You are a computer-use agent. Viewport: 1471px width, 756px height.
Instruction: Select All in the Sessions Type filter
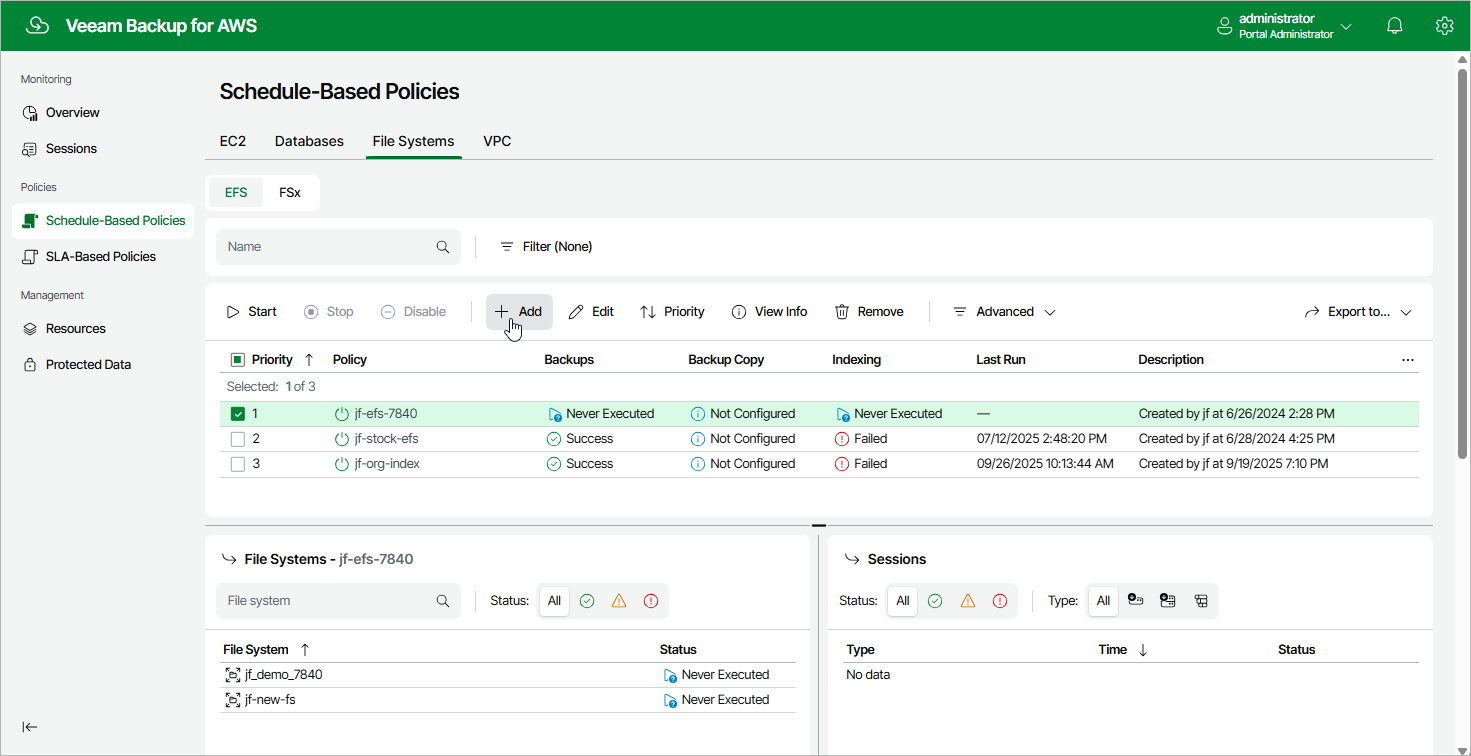[x=1103, y=601]
